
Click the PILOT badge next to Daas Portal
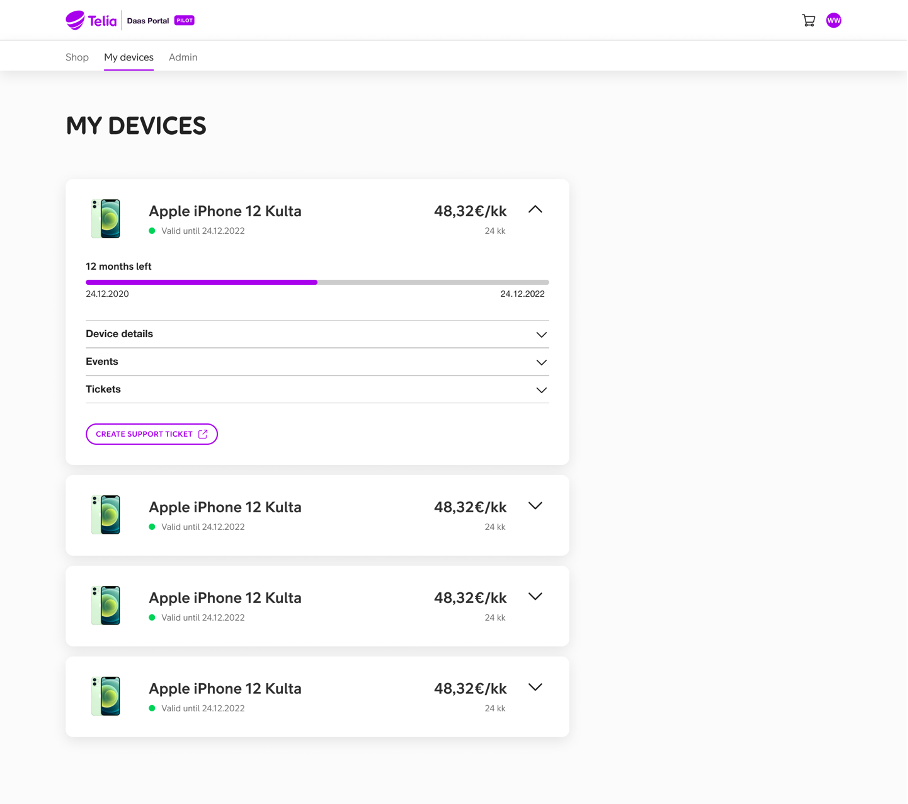click(184, 20)
